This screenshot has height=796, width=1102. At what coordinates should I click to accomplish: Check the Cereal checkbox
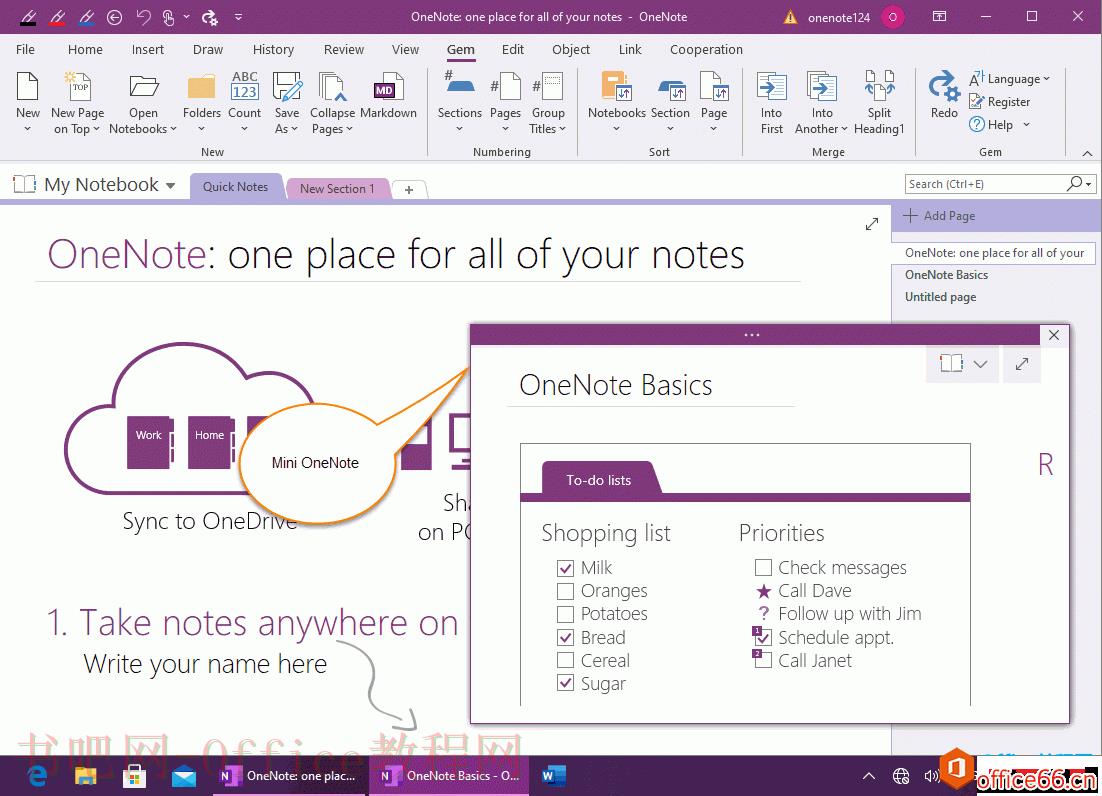565,660
